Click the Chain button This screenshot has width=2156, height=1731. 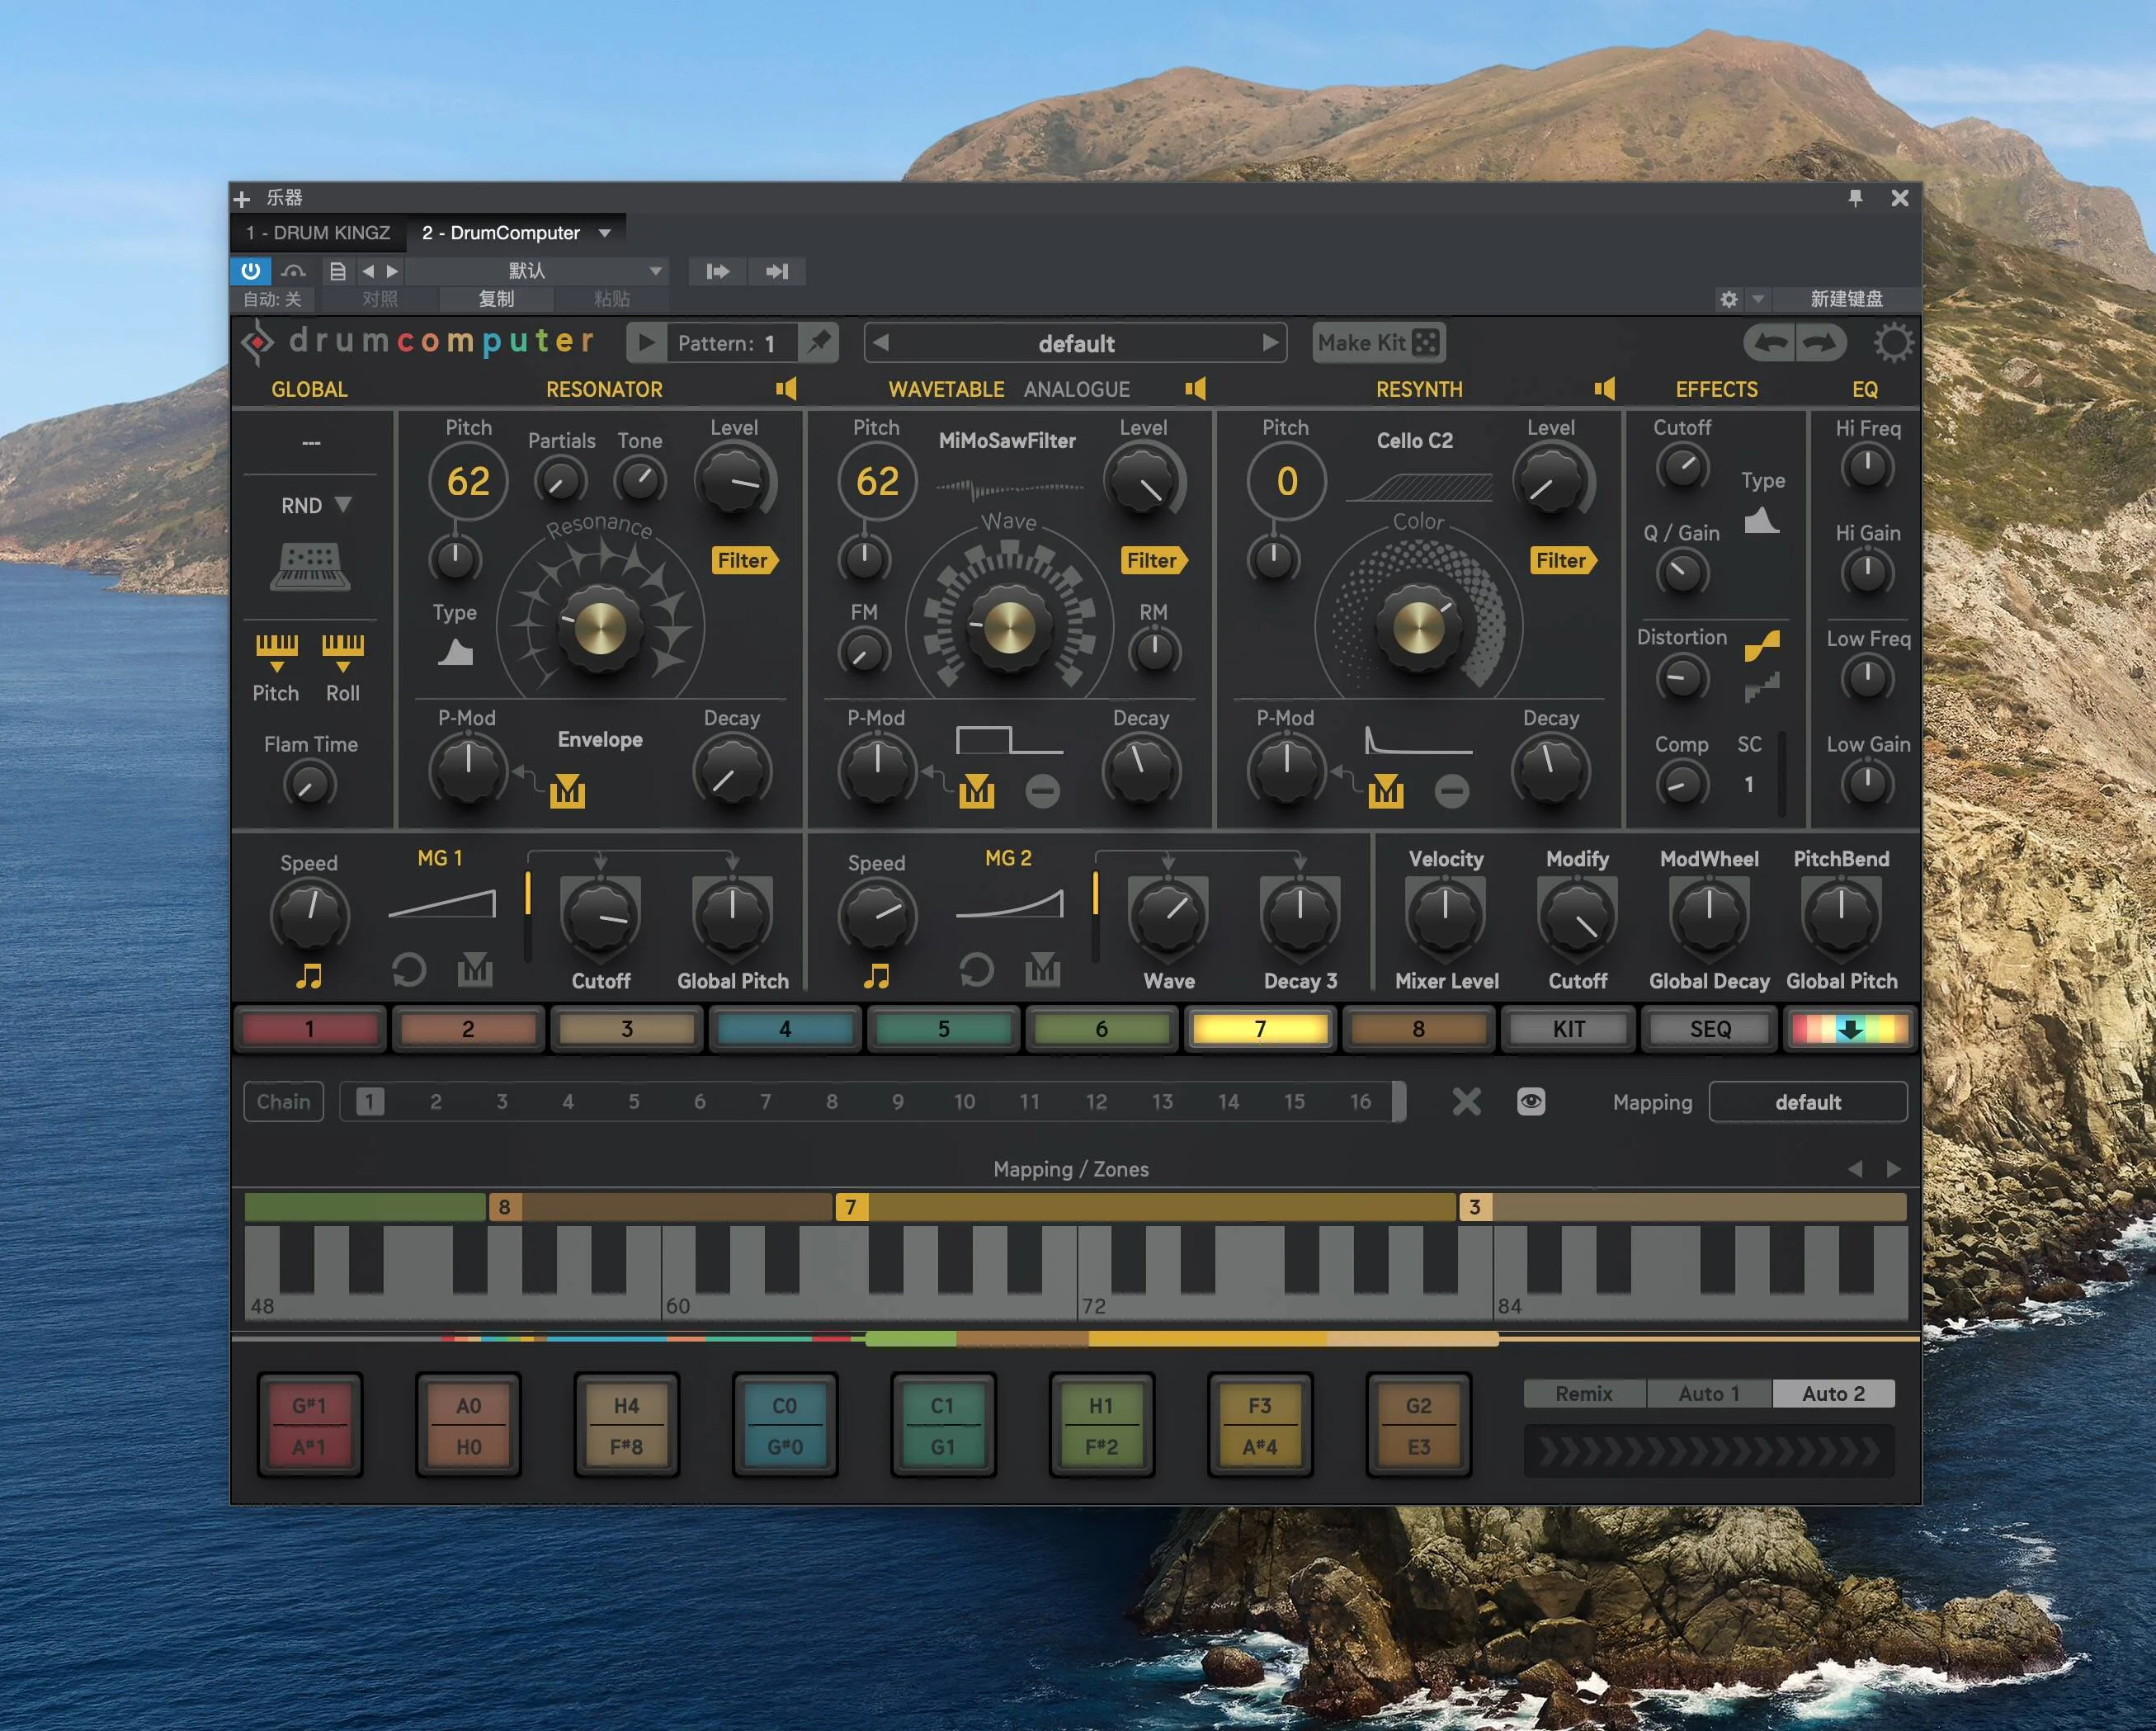pos(284,1102)
